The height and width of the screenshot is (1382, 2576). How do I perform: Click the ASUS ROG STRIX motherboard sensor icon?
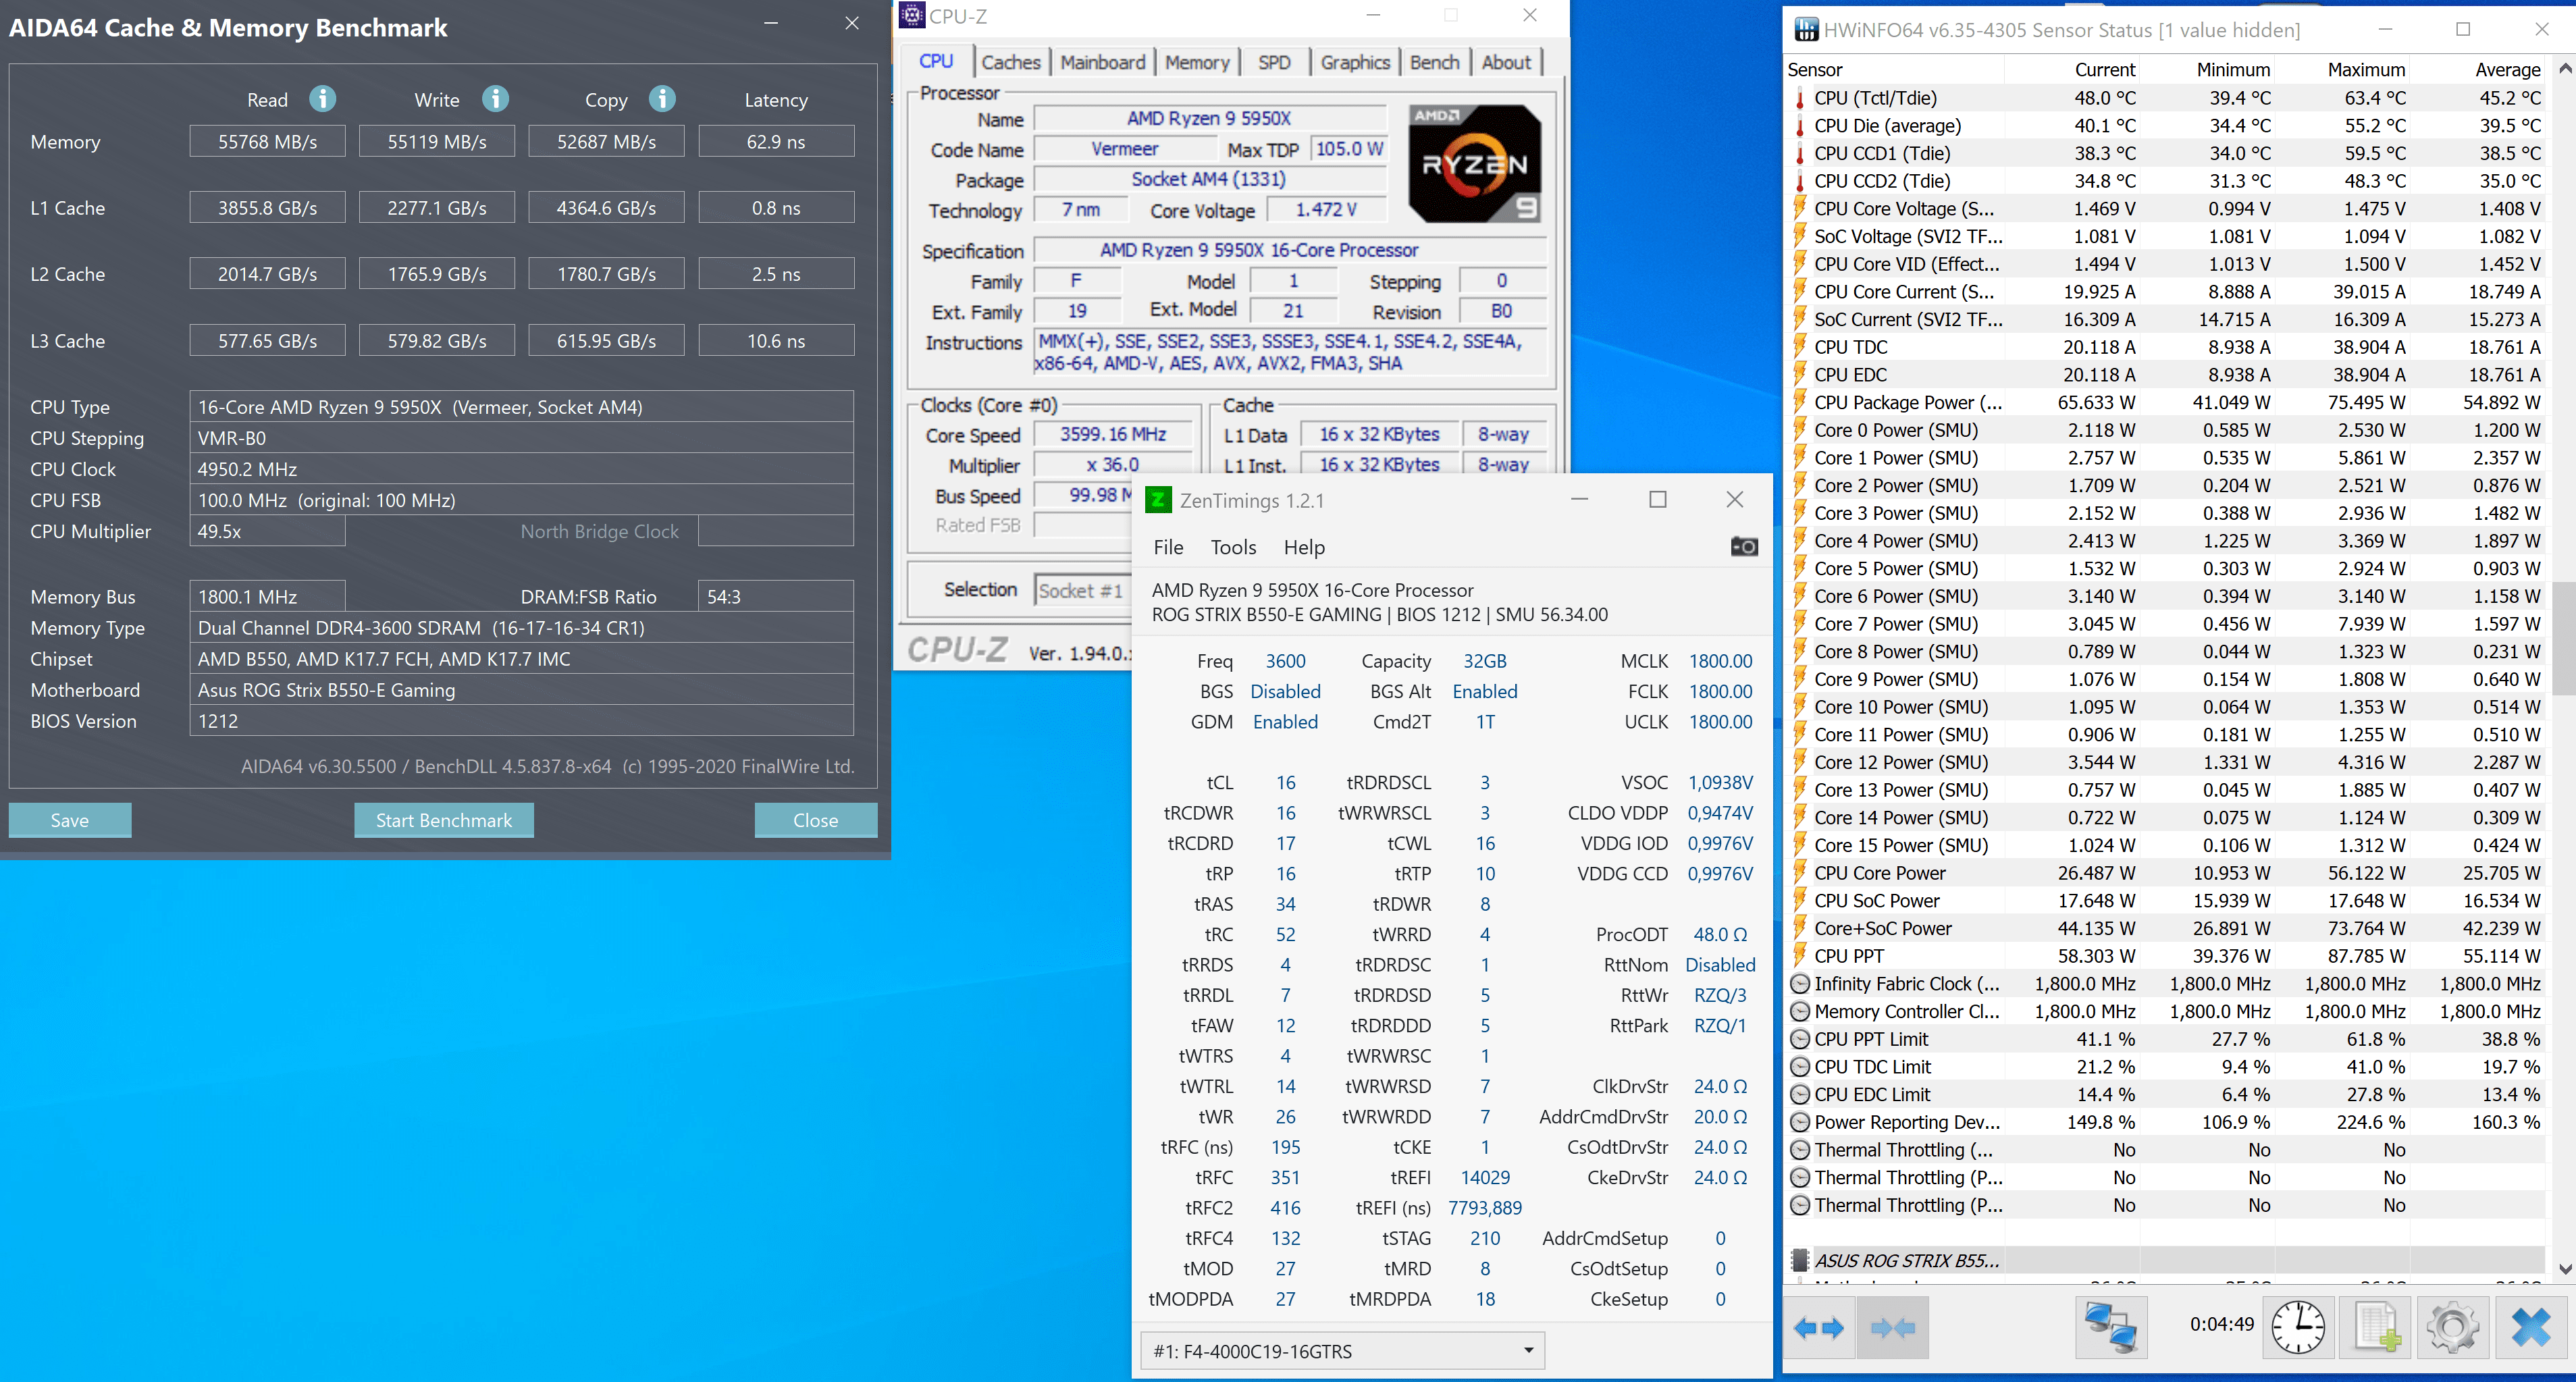pos(1800,1260)
